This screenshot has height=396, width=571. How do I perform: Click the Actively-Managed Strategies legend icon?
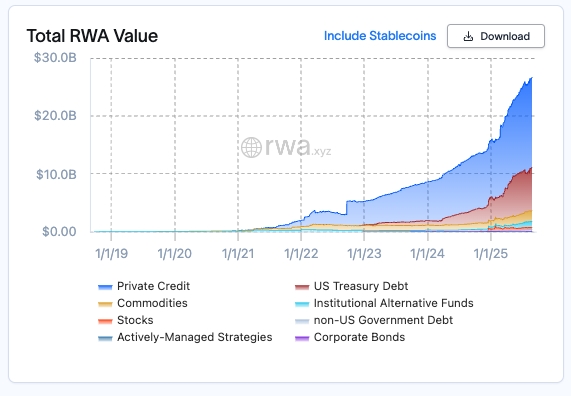pos(105,338)
